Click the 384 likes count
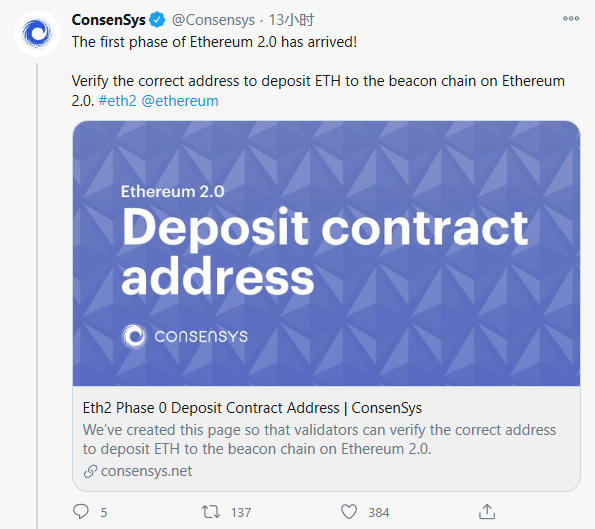 pos(379,513)
